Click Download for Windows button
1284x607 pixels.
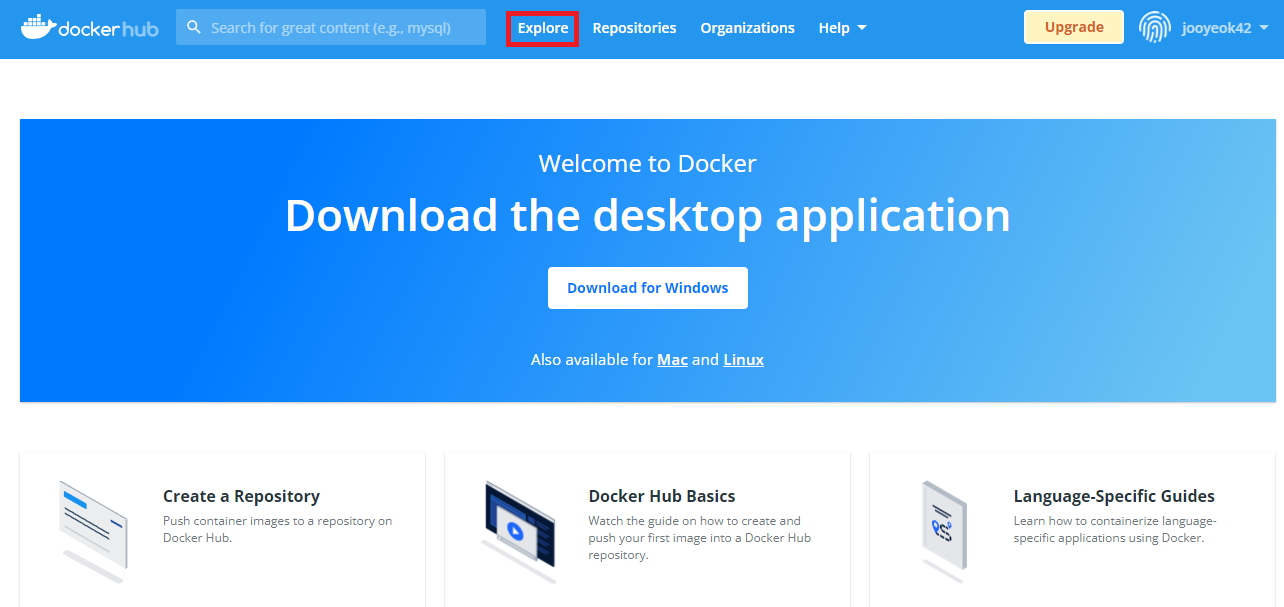pos(648,288)
